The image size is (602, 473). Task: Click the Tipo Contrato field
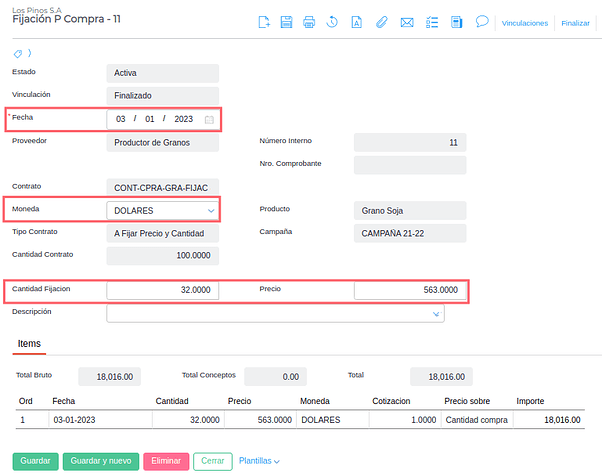[x=163, y=233]
